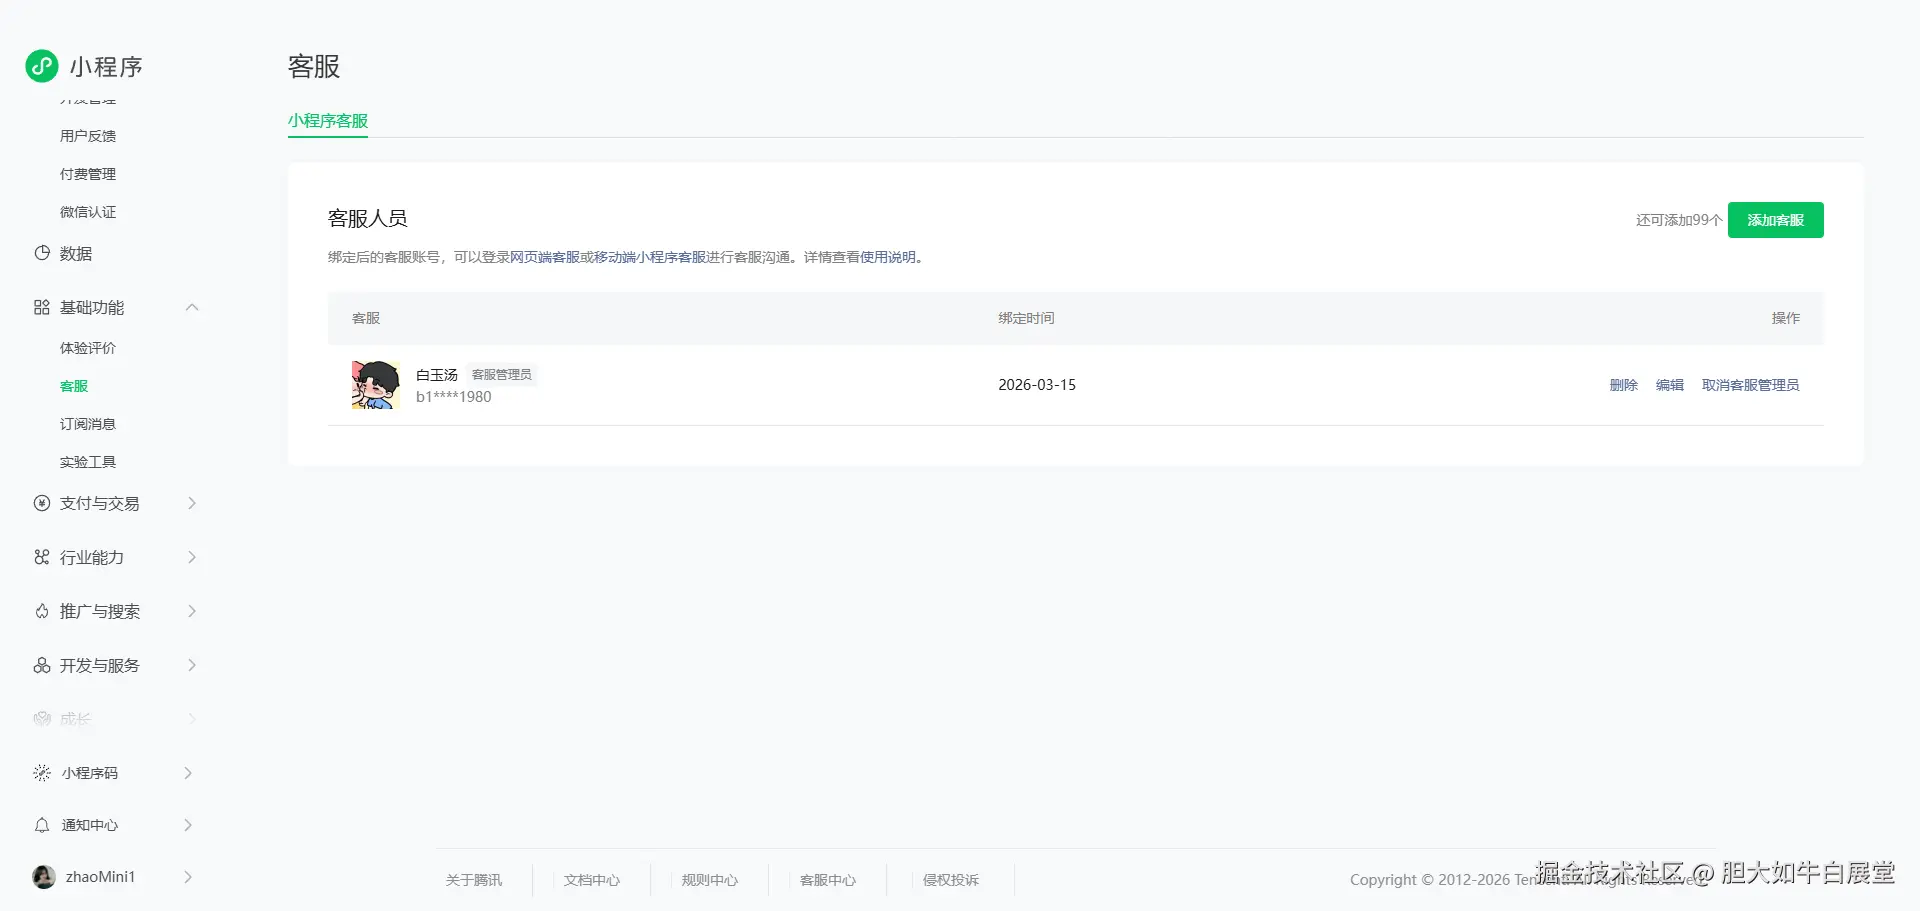
Task: Expand the 小程序码 chevron
Action: (x=188, y=773)
